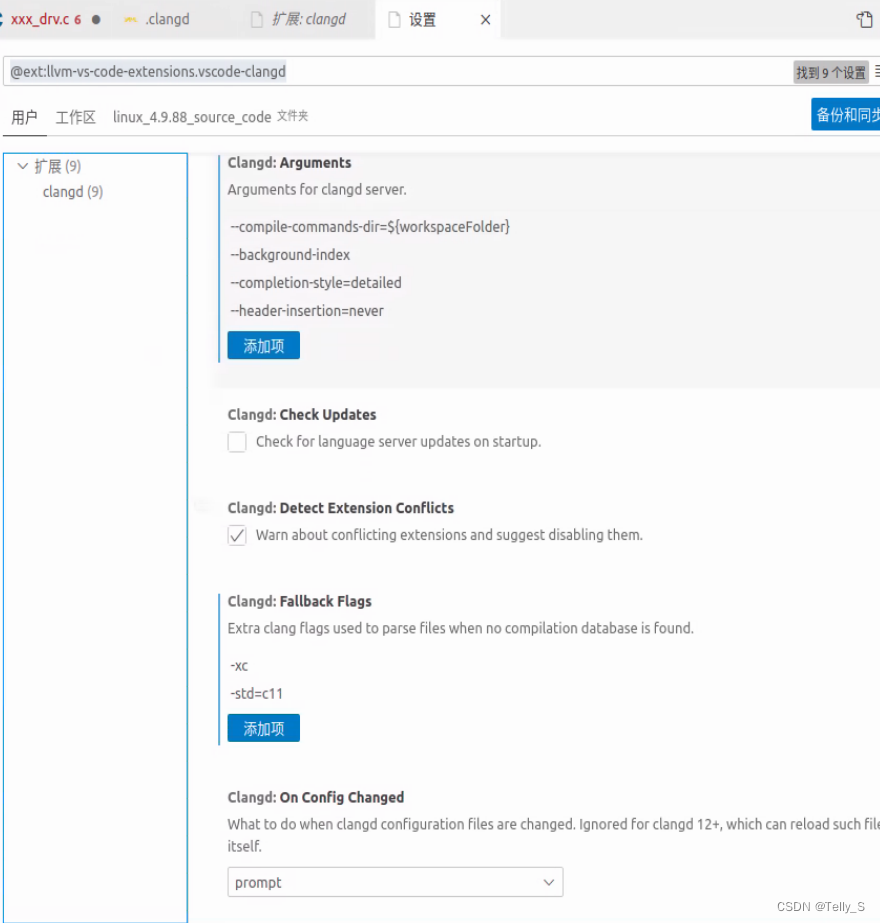
Task: Disable warning about conflicting extensions
Action: (x=236, y=535)
